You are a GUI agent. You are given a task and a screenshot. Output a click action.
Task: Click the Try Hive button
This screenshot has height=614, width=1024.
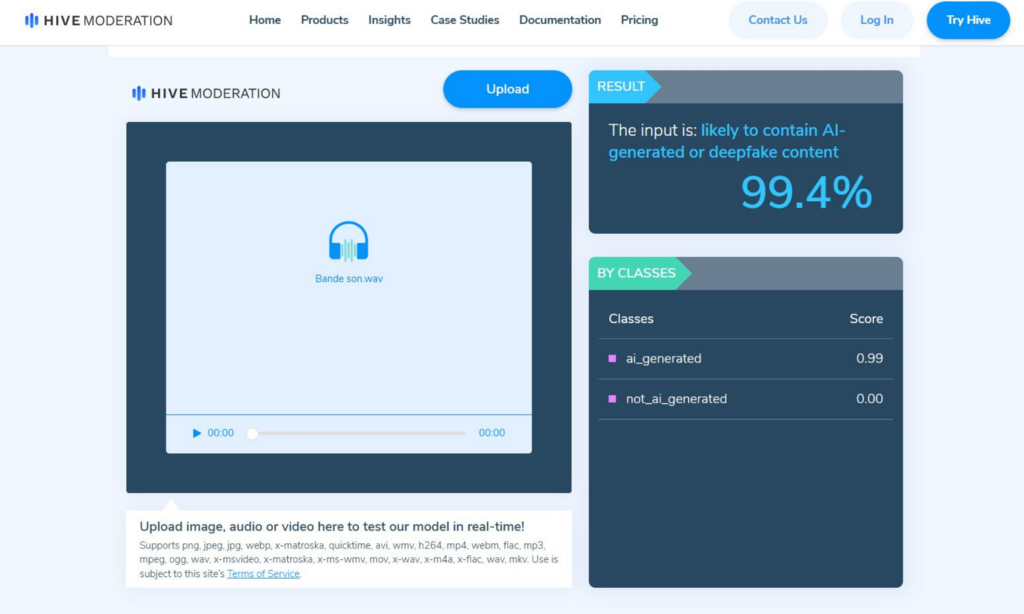968,20
